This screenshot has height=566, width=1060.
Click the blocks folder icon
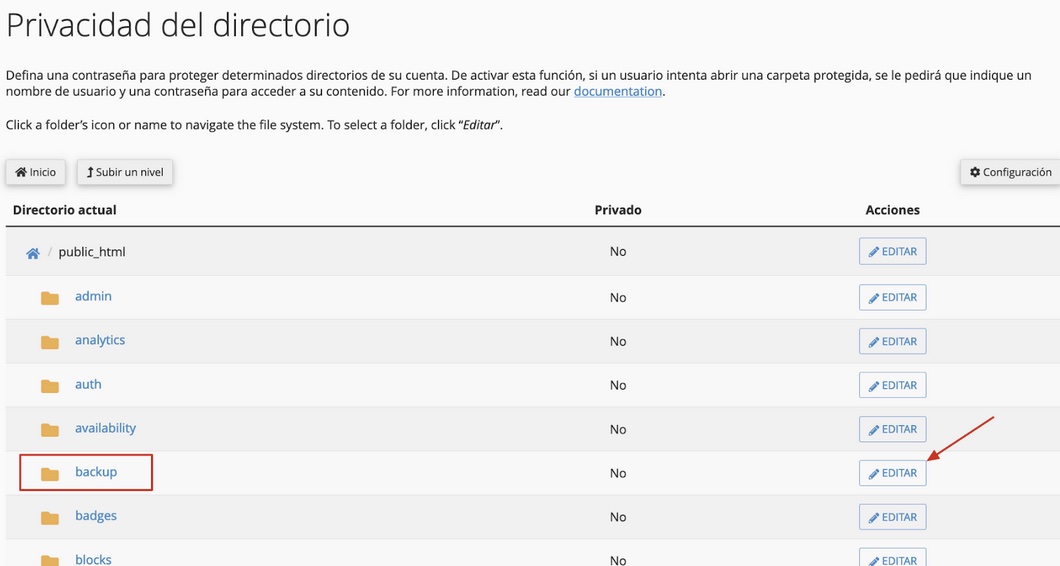click(50, 561)
